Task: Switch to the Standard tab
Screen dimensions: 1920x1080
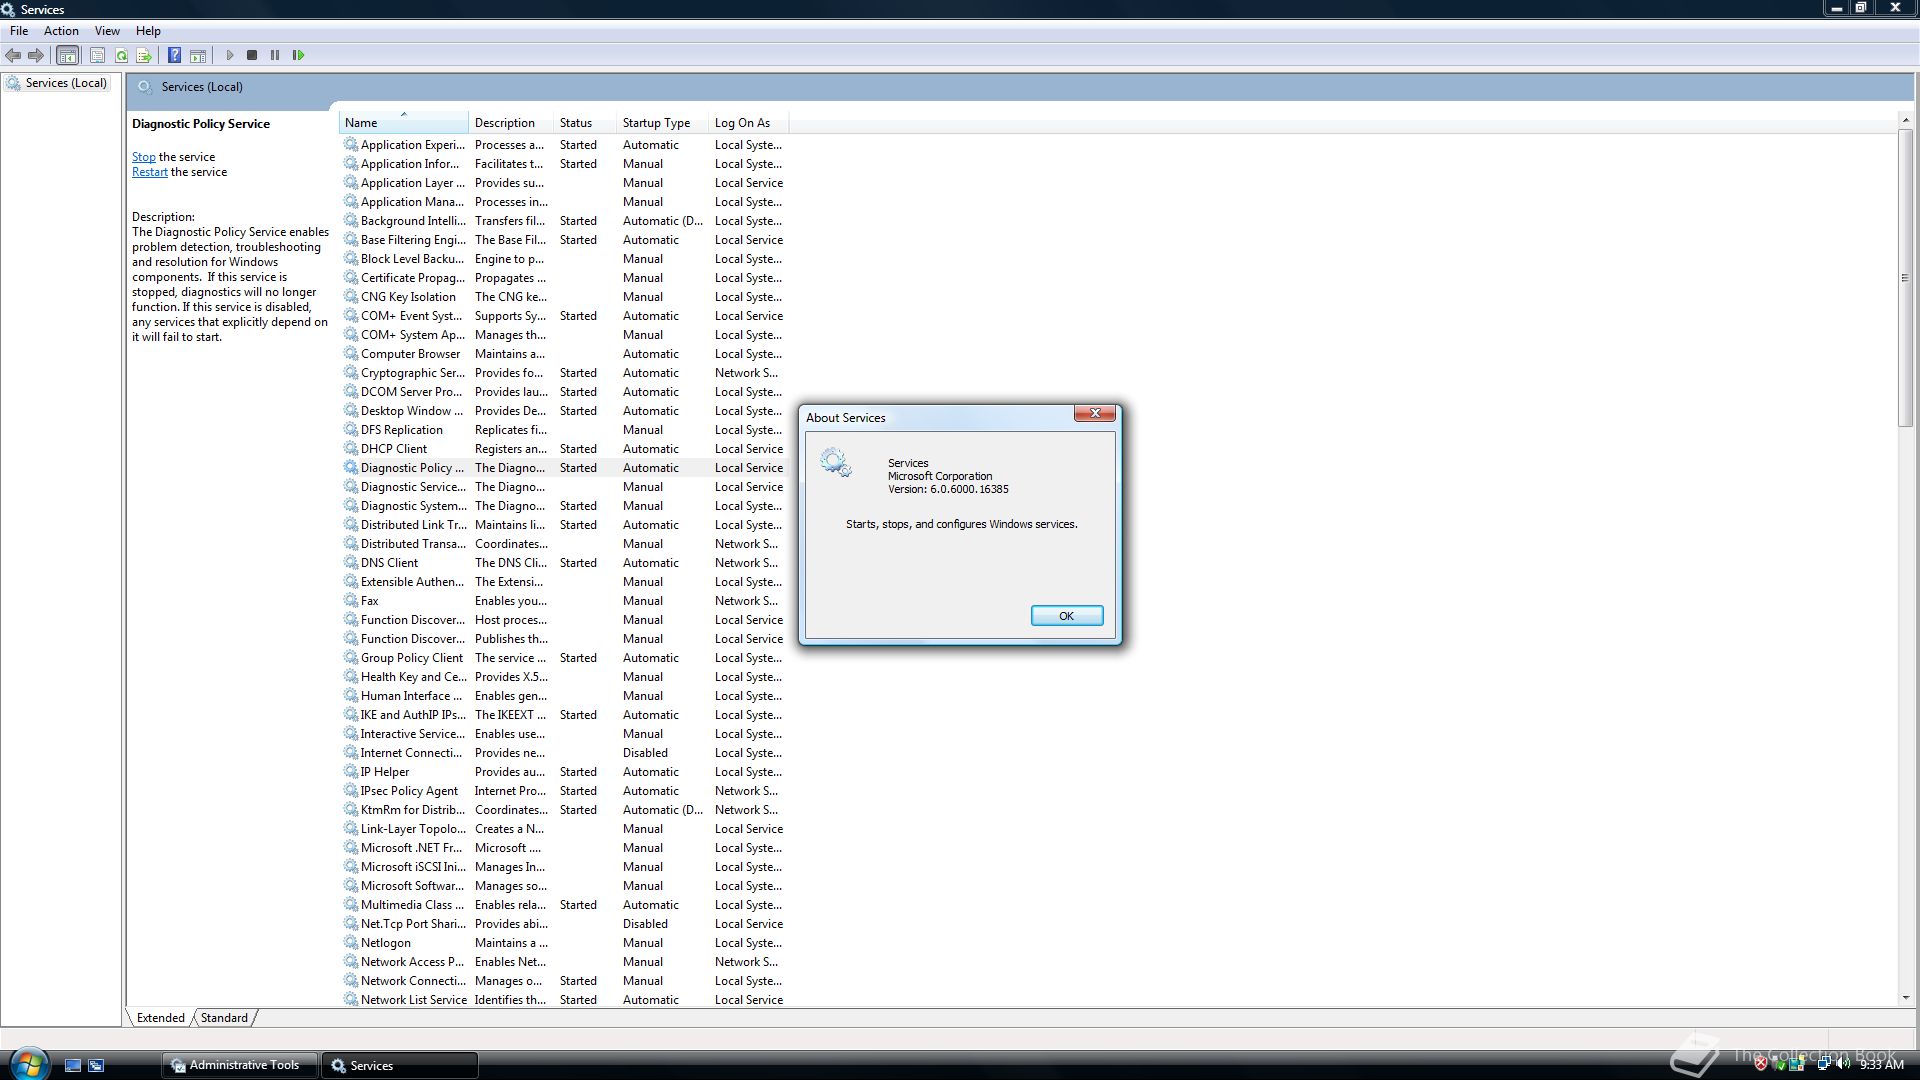Action: pyautogui.click(x=224, y=1018)
